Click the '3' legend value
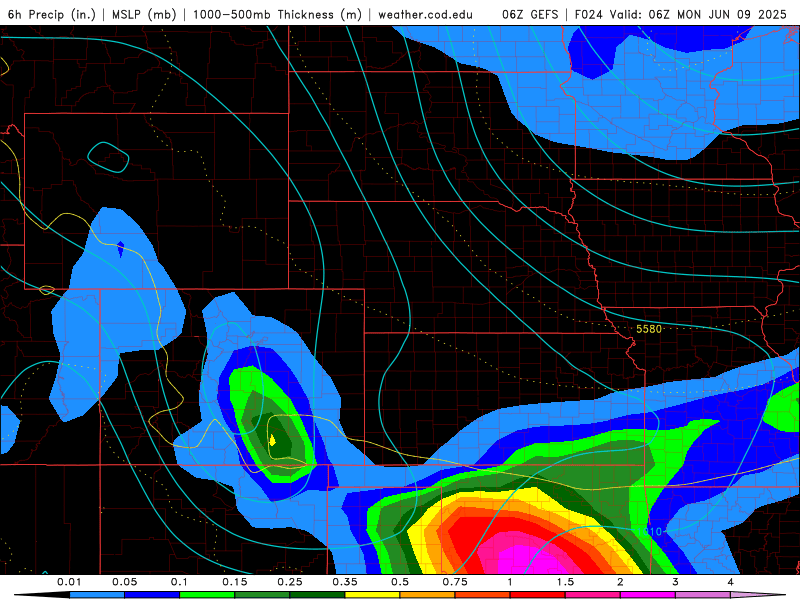800x600 pixels. coord(676,582)
